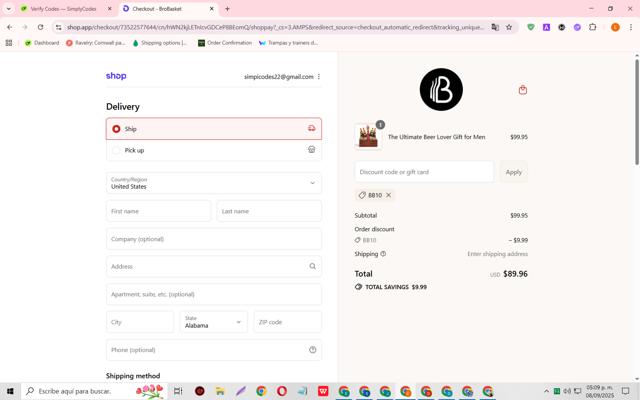Click the $89.96 total amount
Screen dimensions: 640x400
pos(515,274)
